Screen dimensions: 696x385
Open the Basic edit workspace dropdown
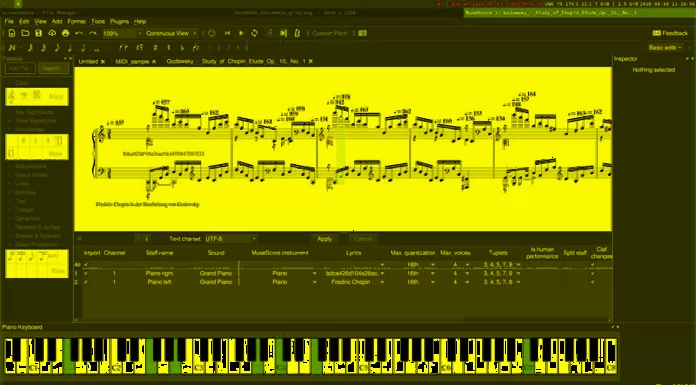click(x=665, y=48)
